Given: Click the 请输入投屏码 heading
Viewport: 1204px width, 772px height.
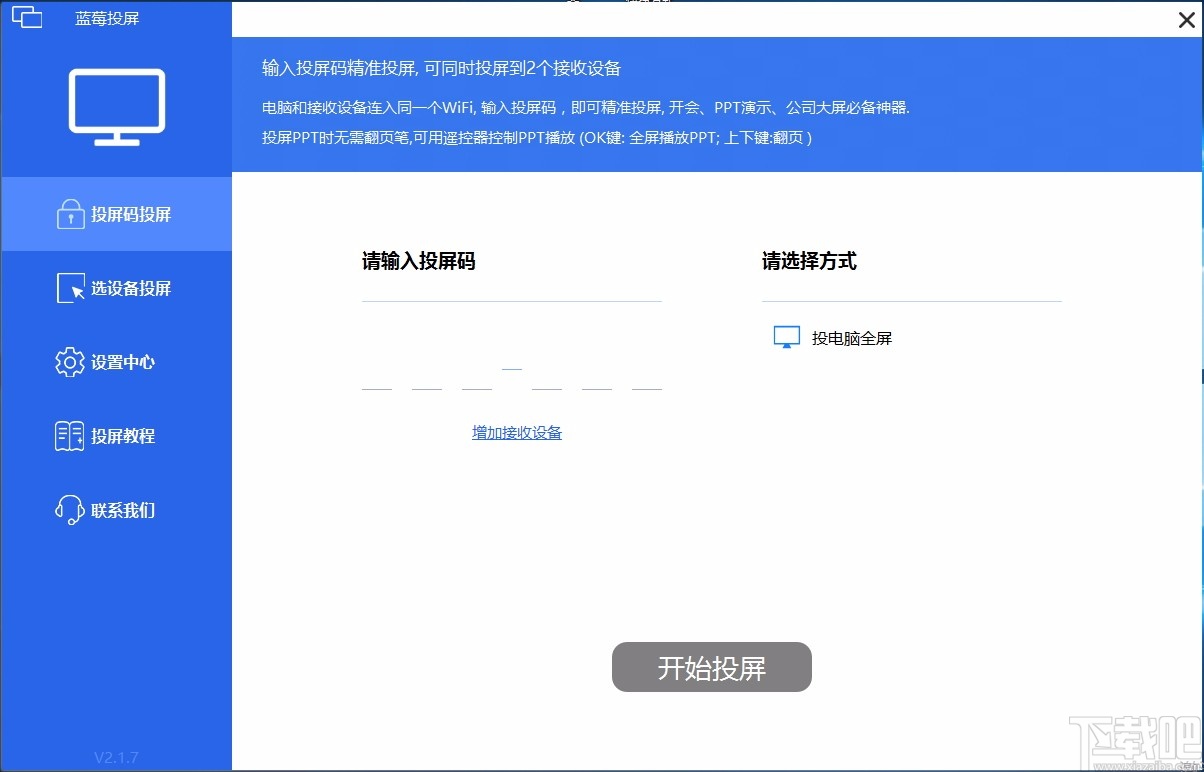Looking at the screenshot, I should (x=419, y=262).
